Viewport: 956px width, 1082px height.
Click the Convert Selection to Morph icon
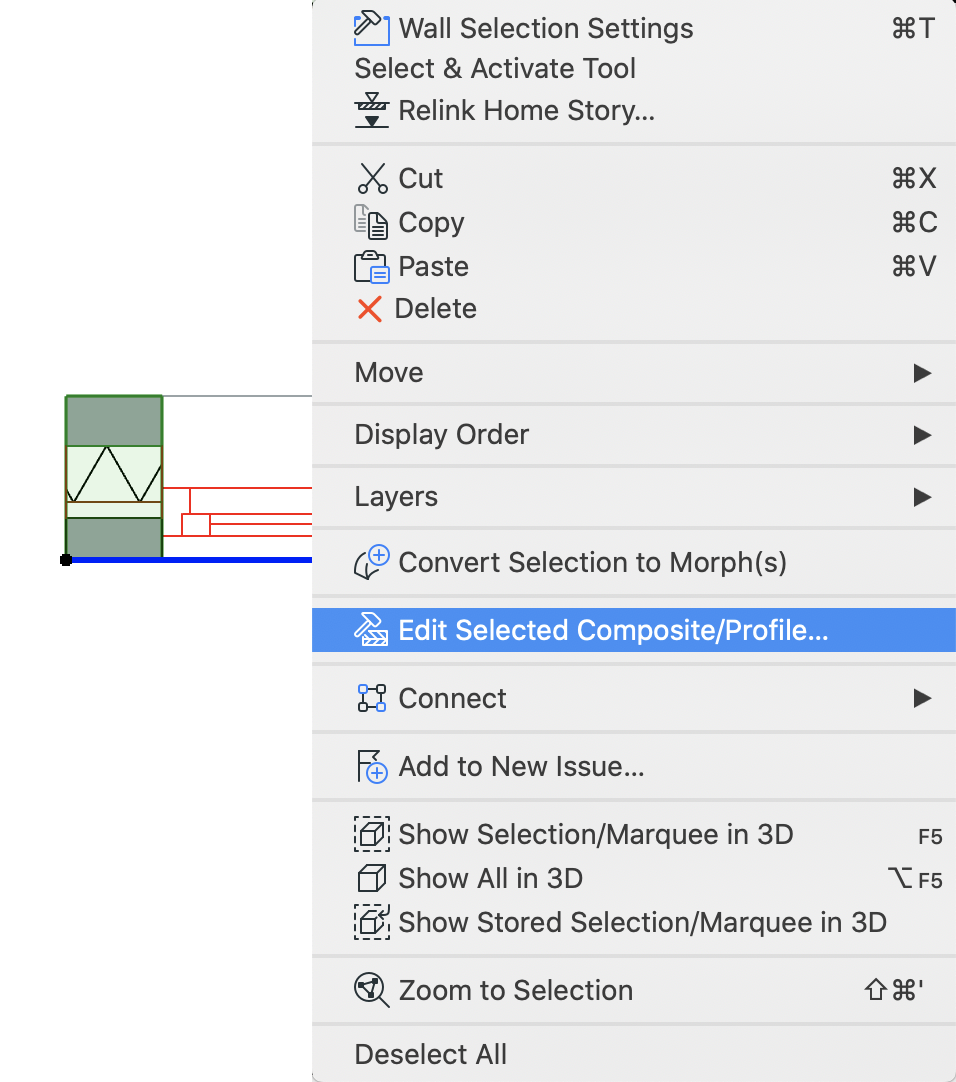tap(371, 562)
